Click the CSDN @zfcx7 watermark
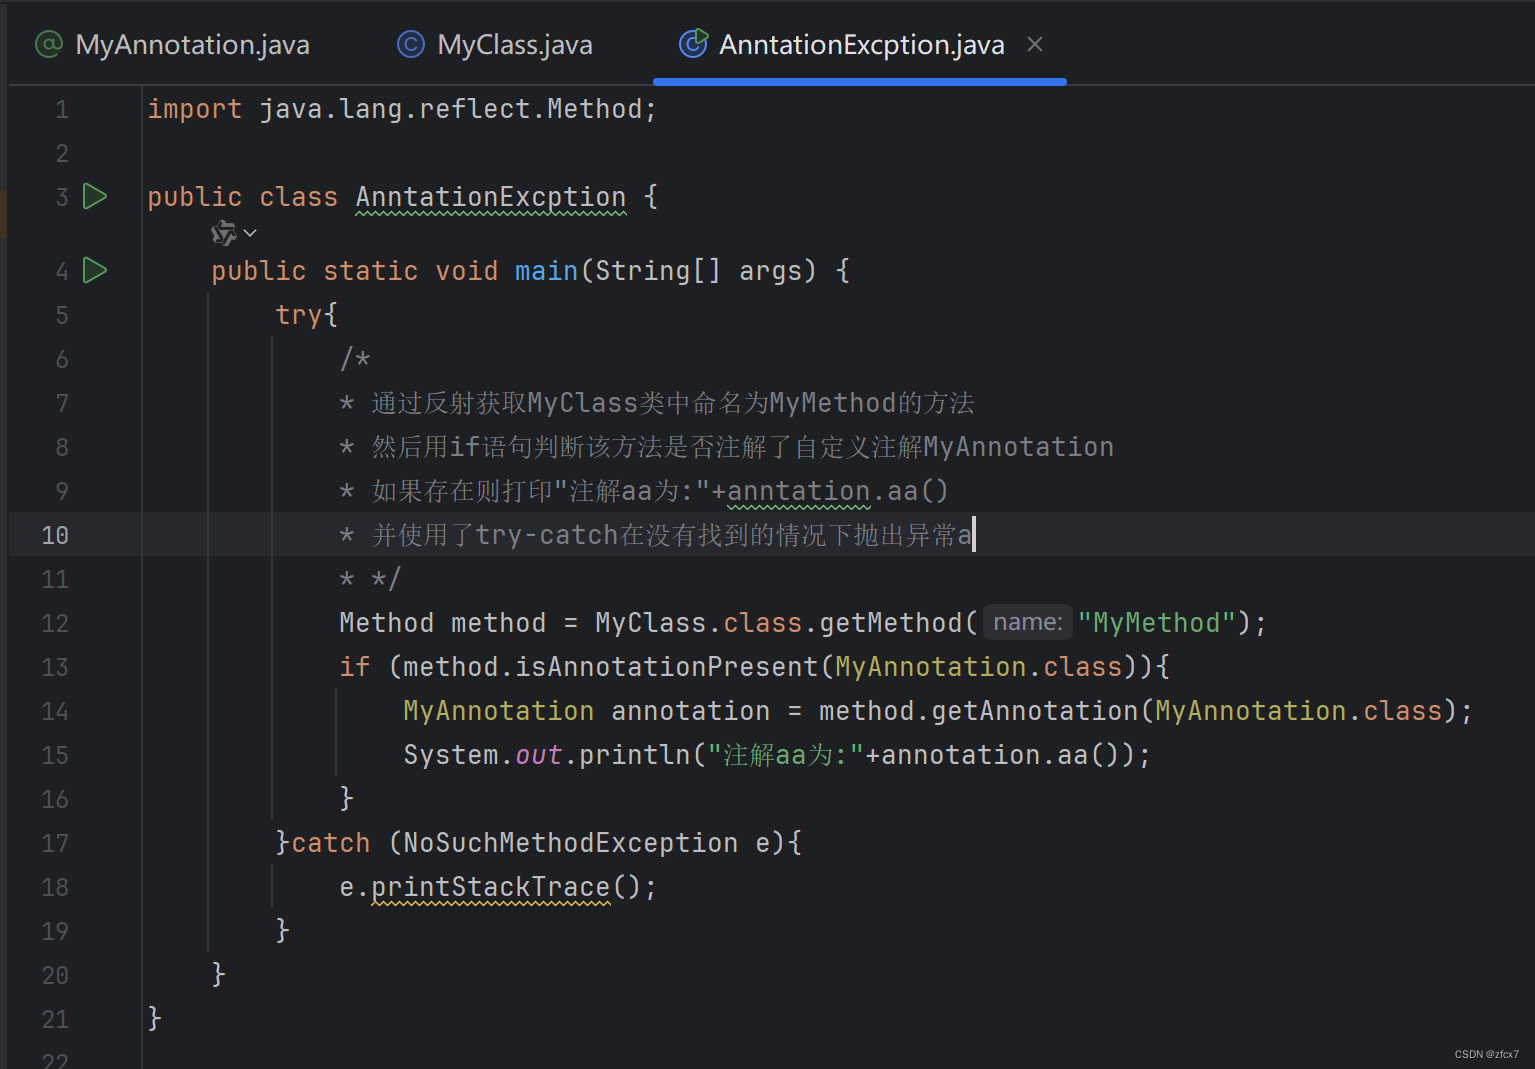The width and height of the screenshot is (1535, 1069). click(1487, 1053)
